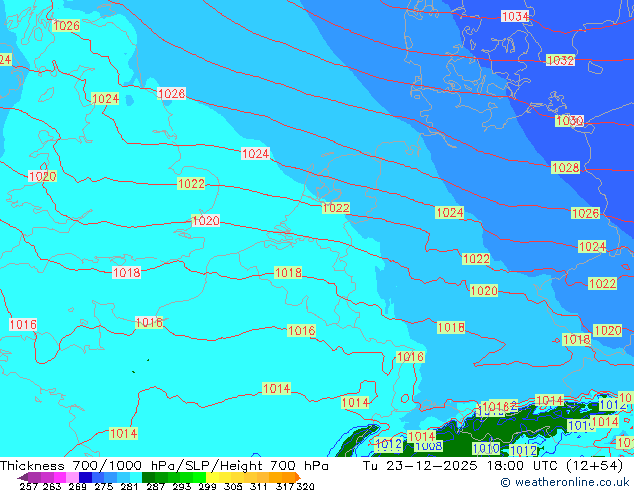Click the 275 legend value
The width and height of the screenshot is (634, 490).
(104, 486)
